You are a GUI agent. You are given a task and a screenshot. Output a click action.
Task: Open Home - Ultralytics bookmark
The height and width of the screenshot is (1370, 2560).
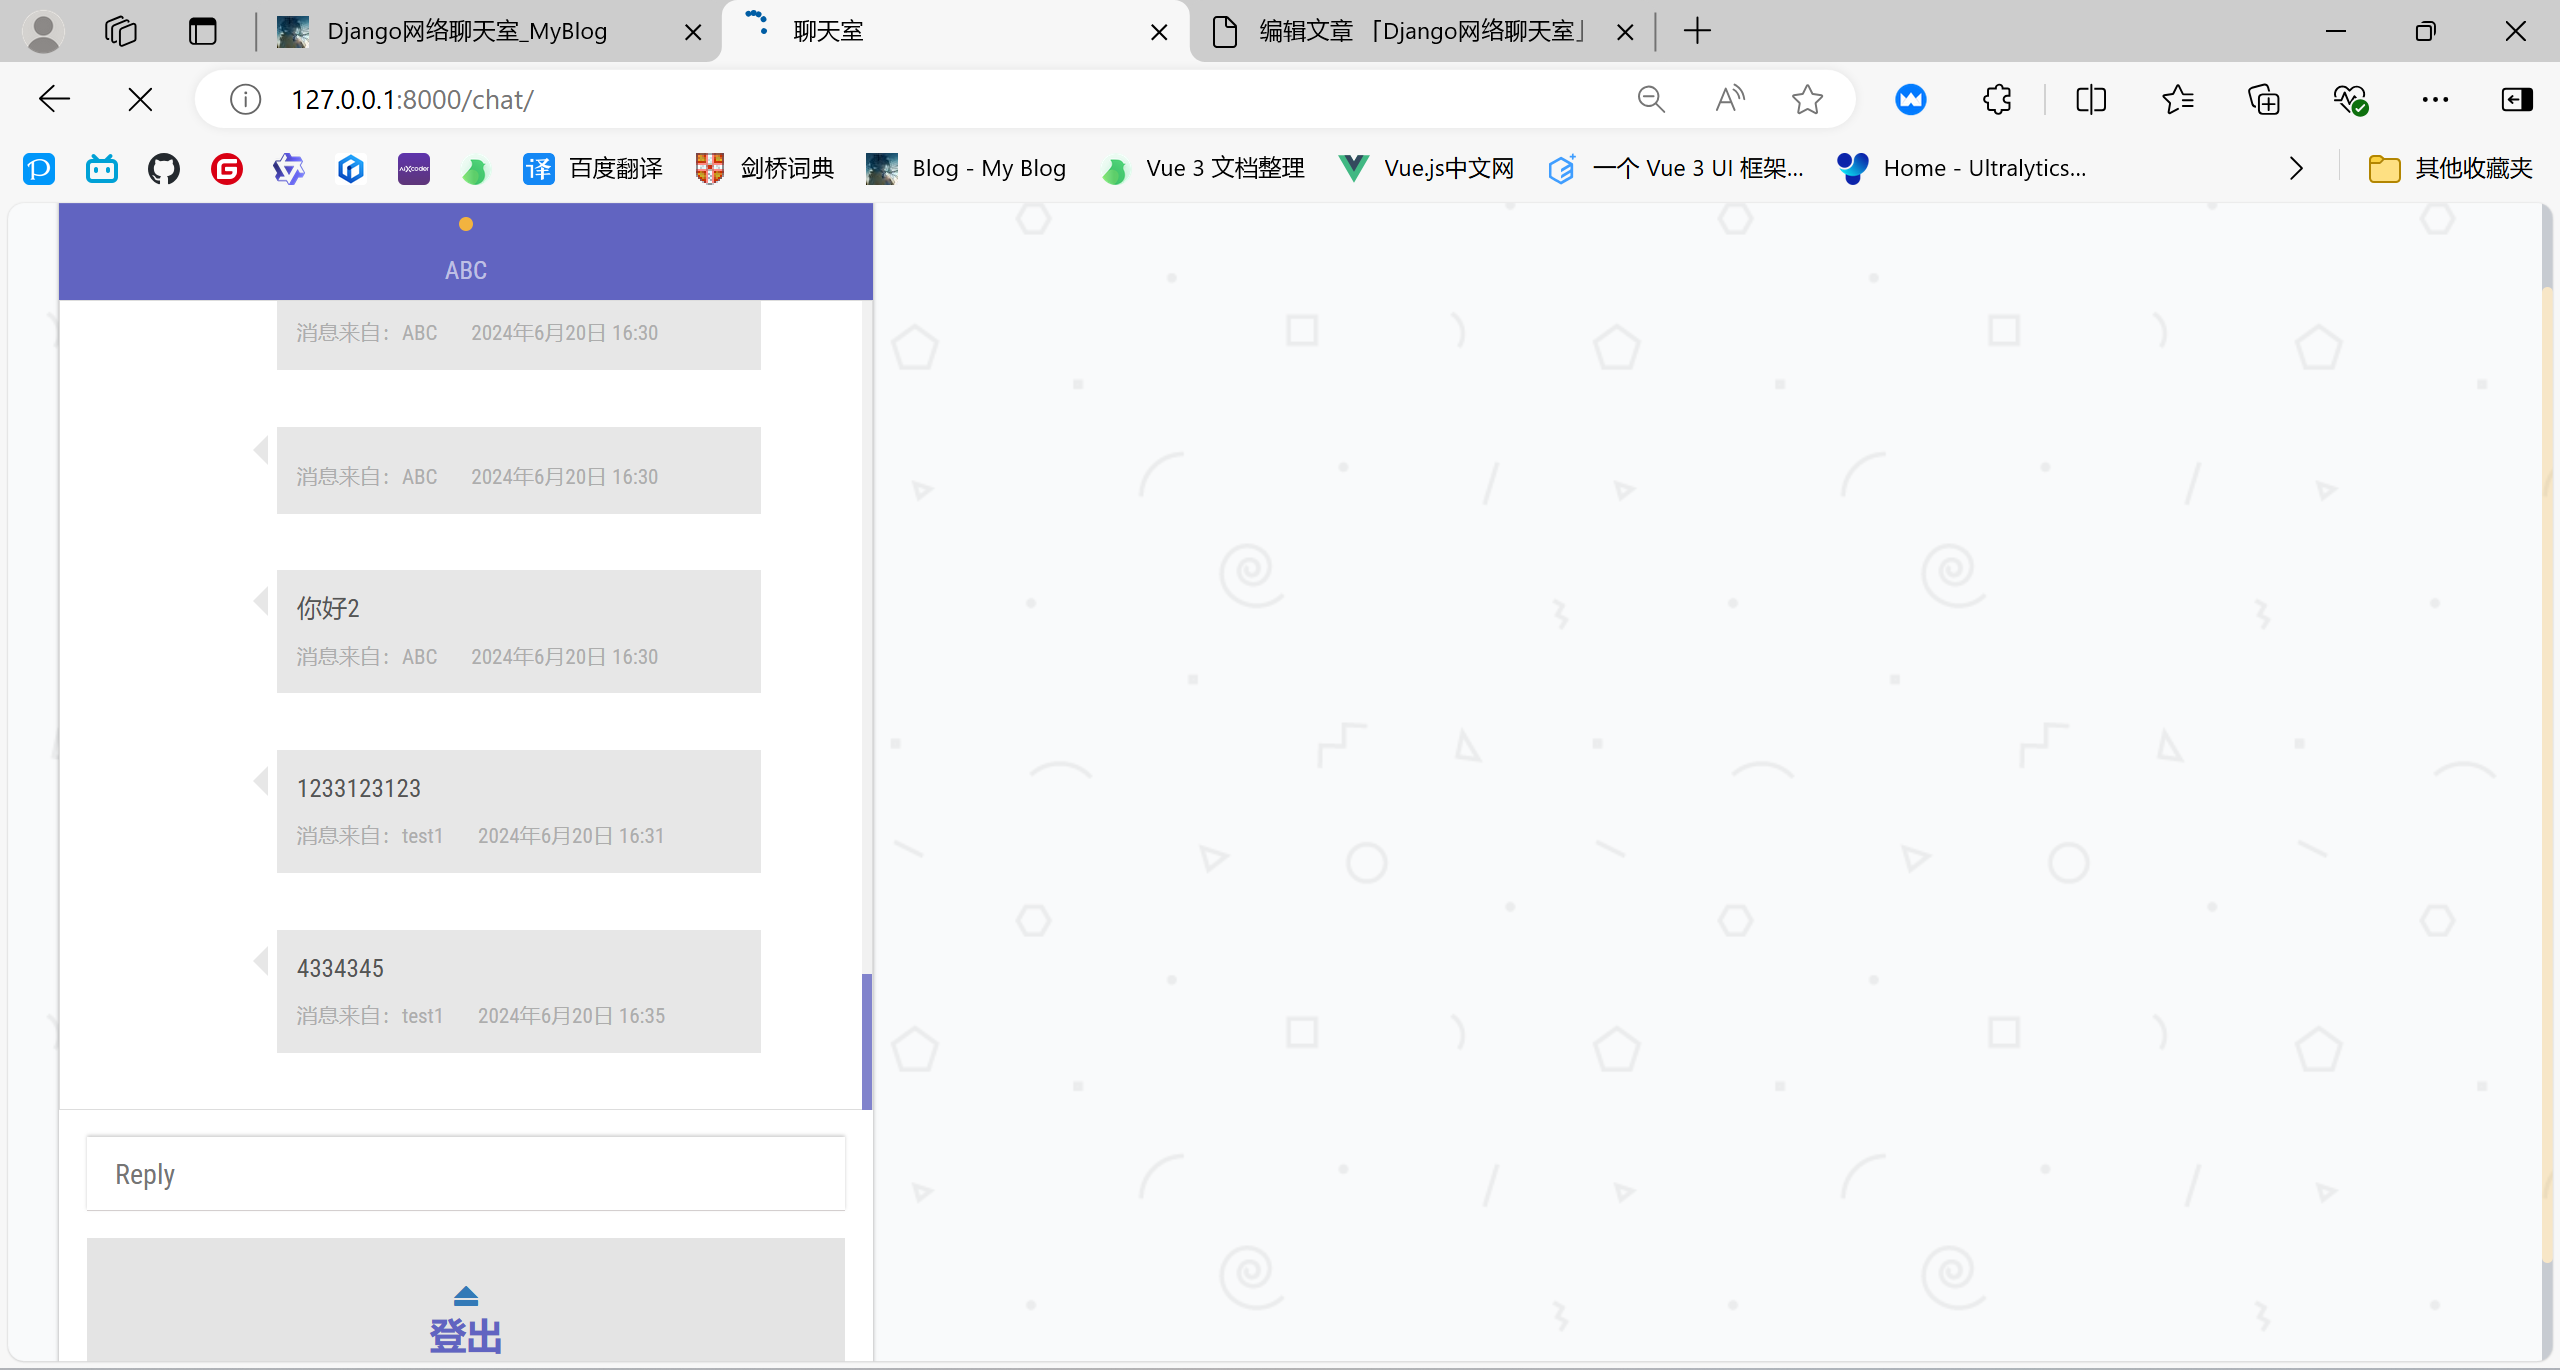click(1962, 168)
